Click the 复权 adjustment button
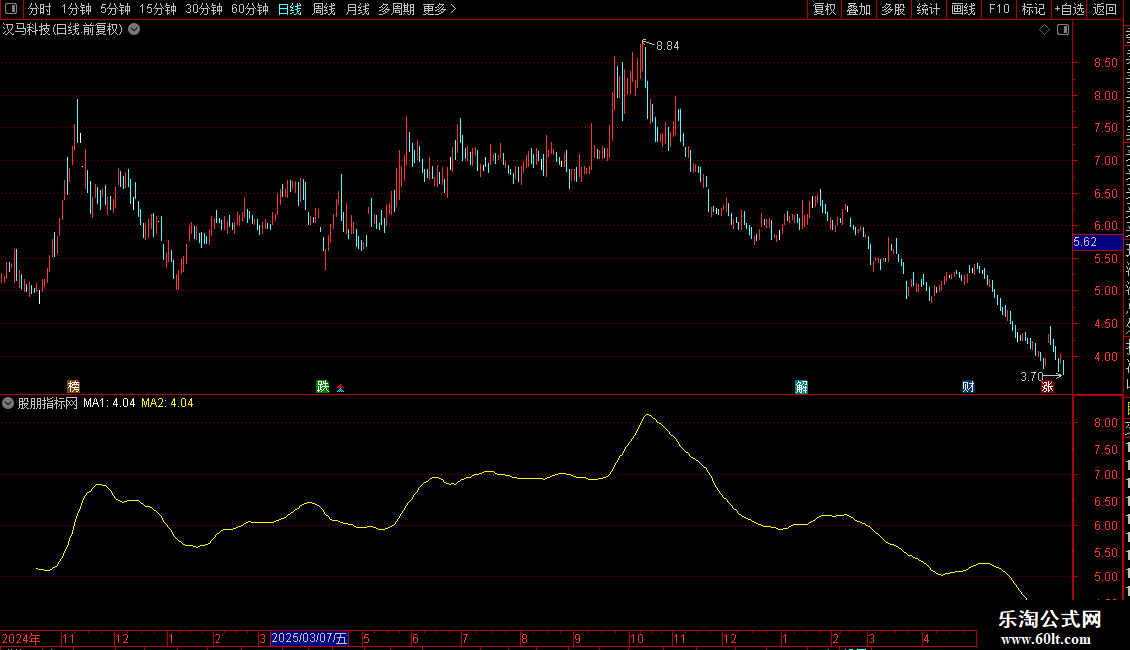This screenshot has height=650, width=1130. point(824,9)
